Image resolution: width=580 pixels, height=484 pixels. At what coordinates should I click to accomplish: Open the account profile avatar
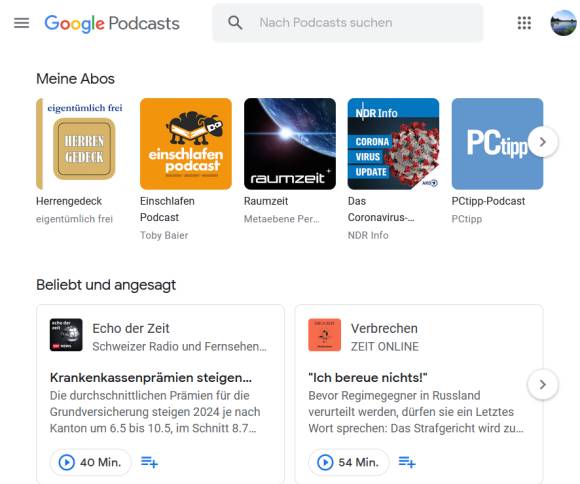point(563,23)
